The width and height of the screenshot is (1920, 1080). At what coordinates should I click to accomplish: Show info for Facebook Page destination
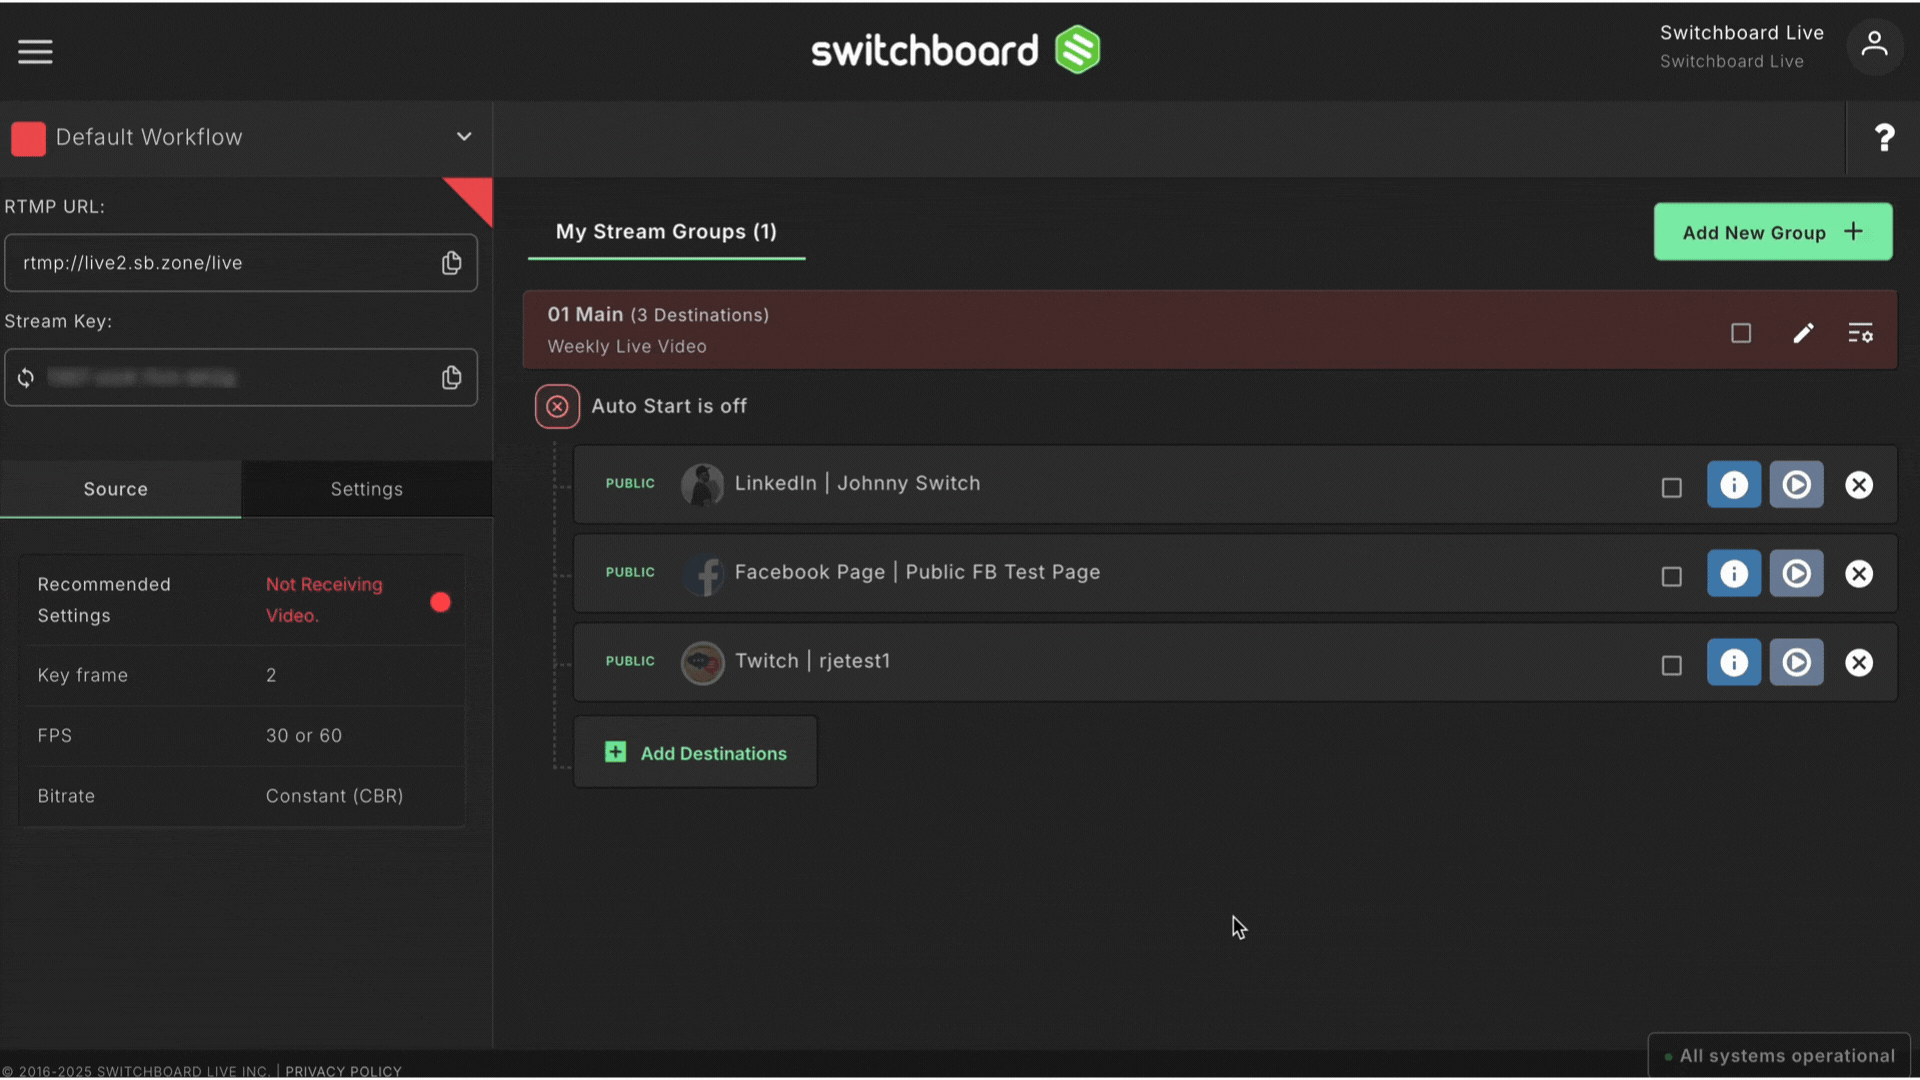[x=1734, y=574]
